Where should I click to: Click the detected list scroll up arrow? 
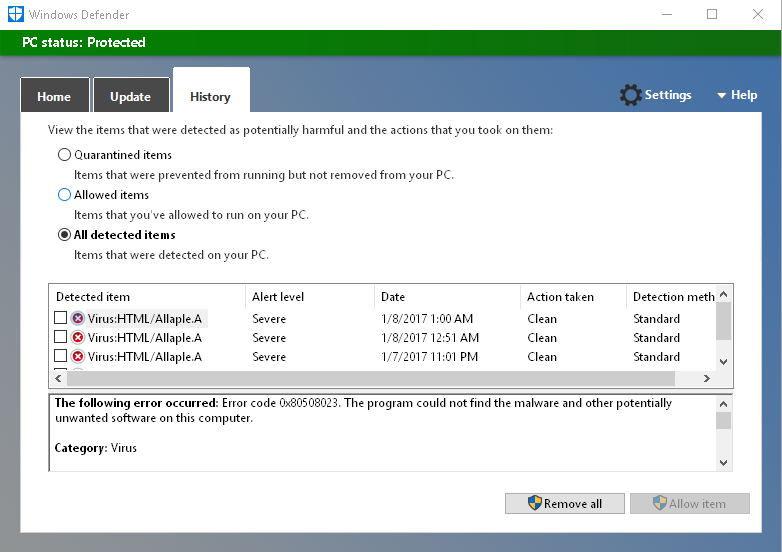[724, 294]
